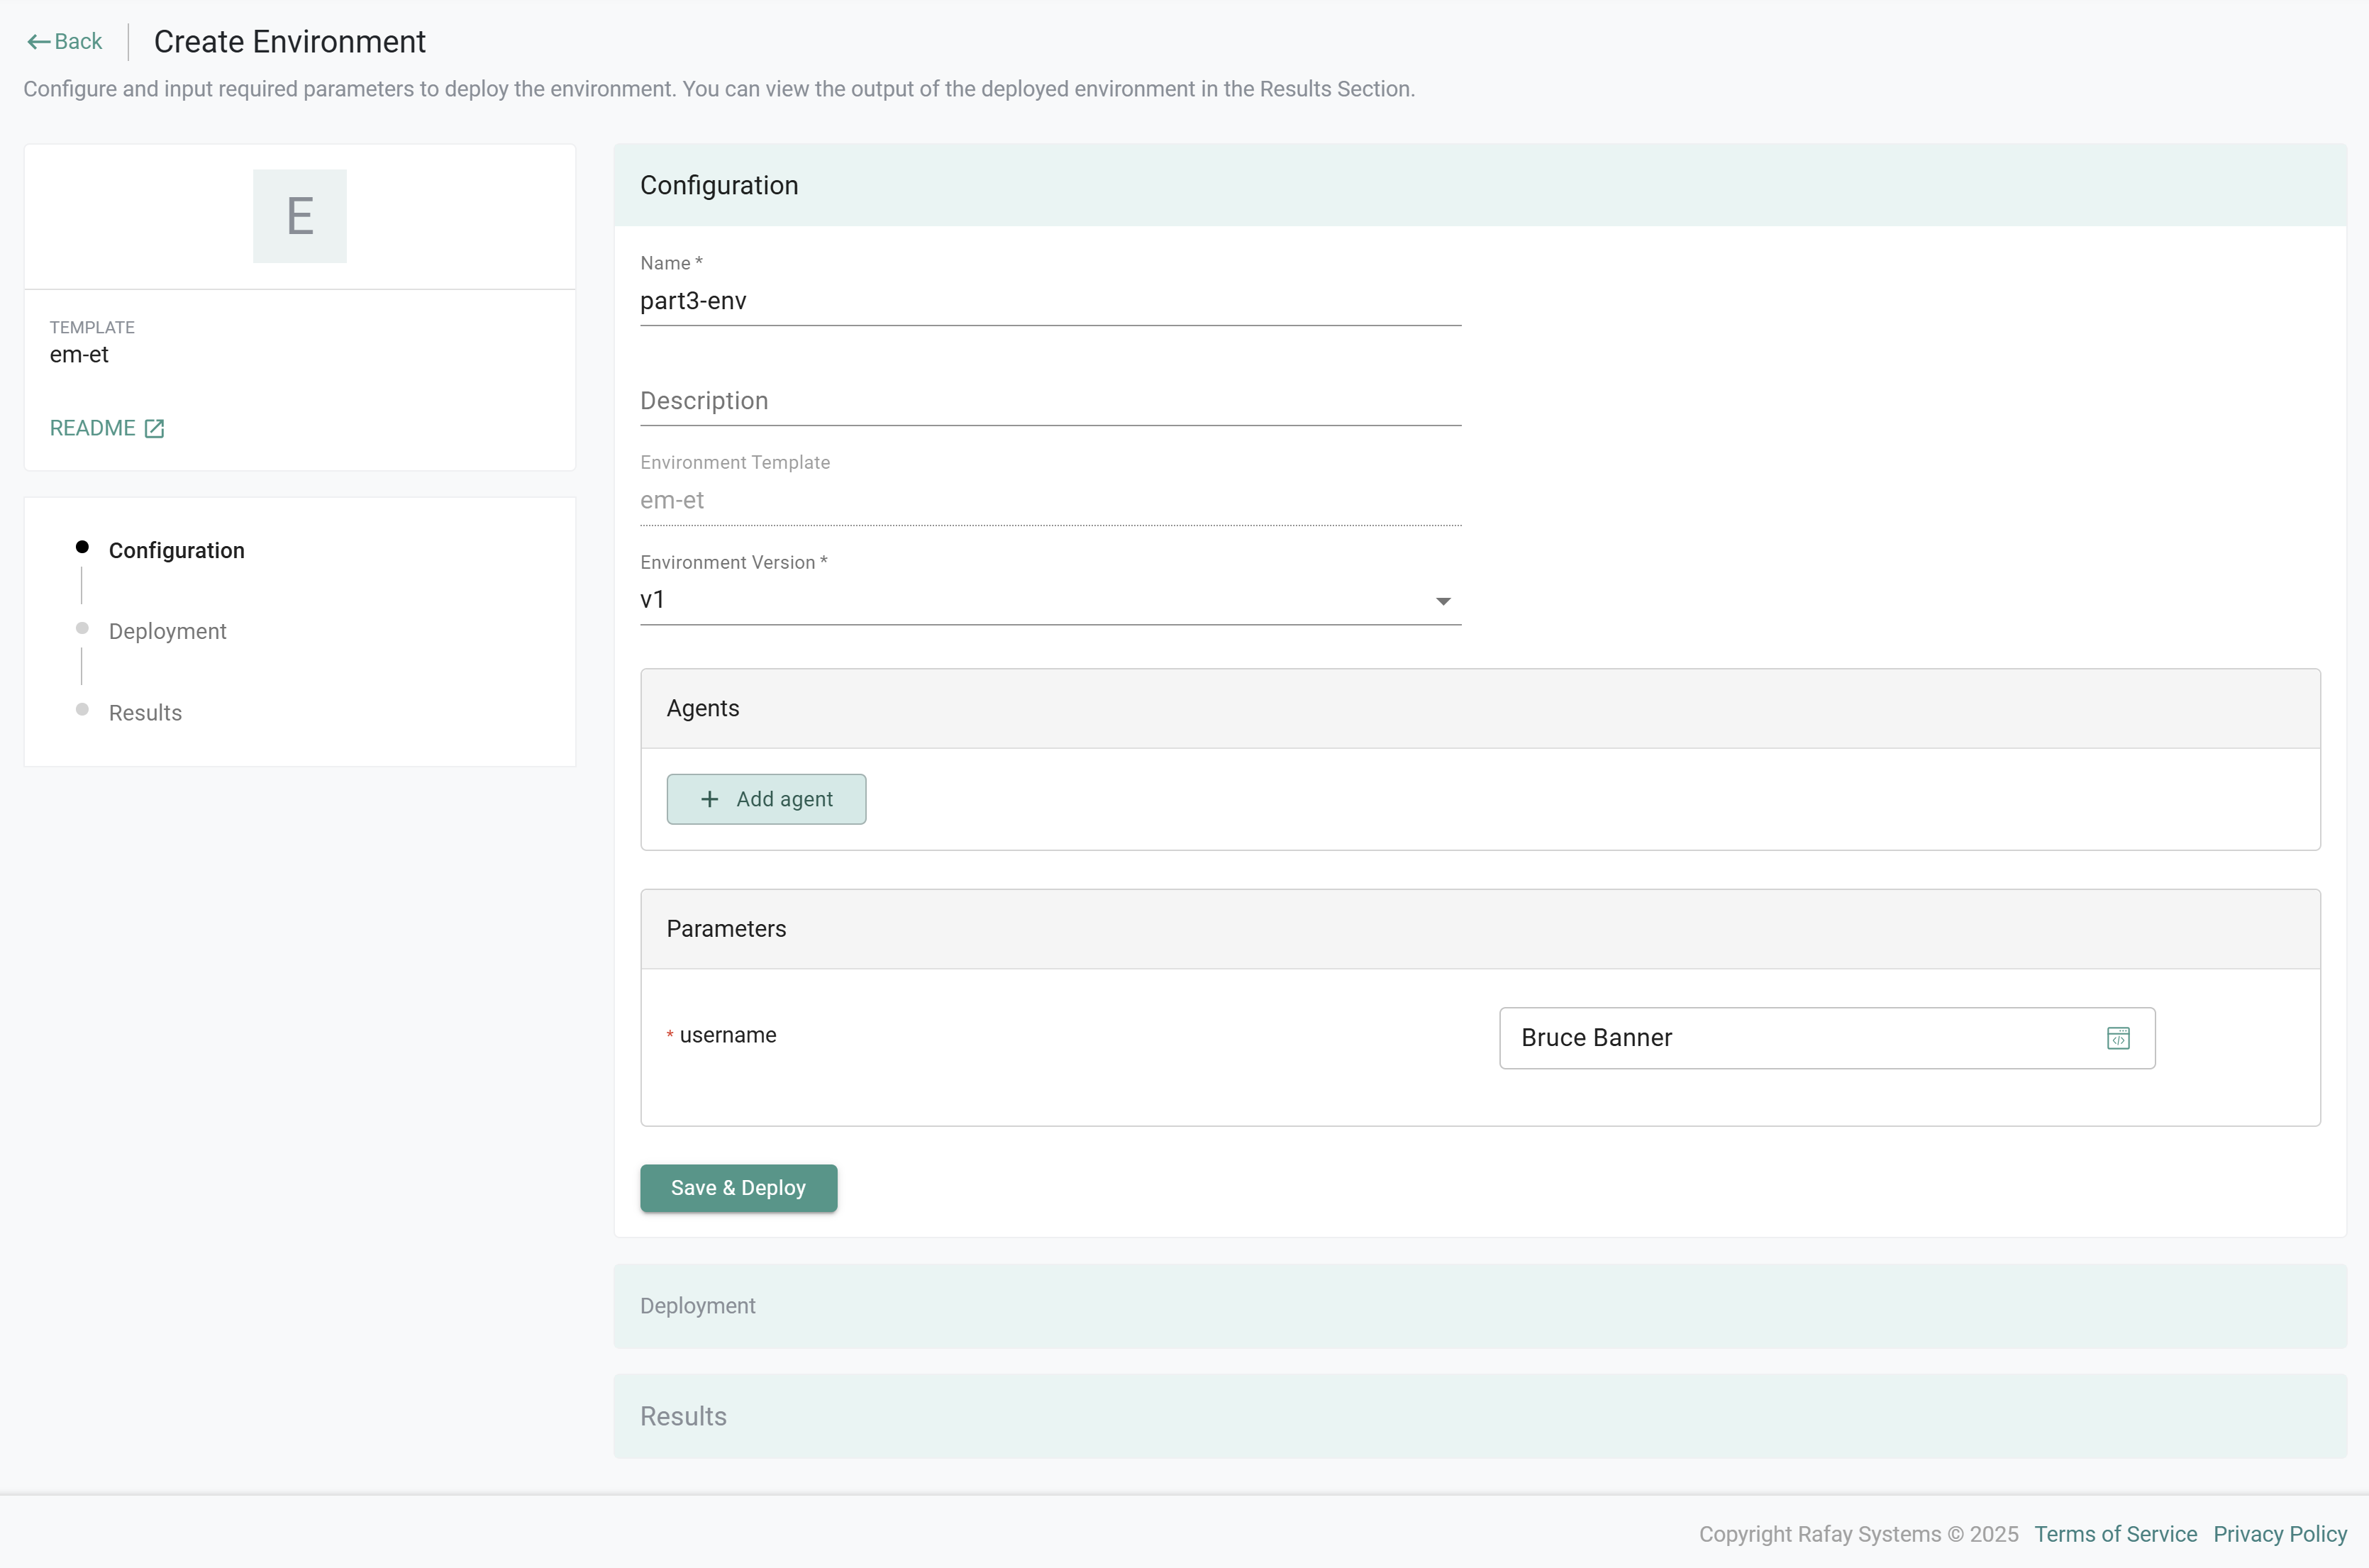The width and height of the screenshot is (2369, 1568).
Task: Click the Save & Deploy button
Action: 738,1188
